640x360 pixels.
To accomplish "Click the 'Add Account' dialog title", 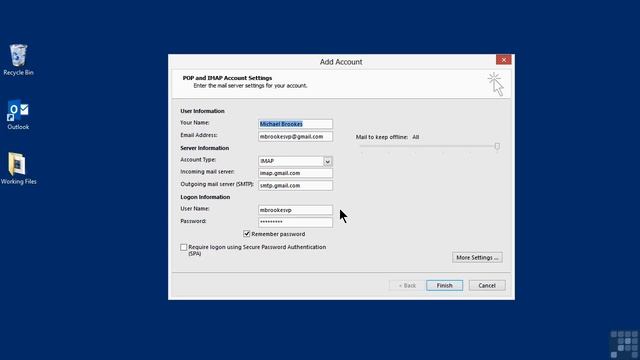I will pos(341,62).
